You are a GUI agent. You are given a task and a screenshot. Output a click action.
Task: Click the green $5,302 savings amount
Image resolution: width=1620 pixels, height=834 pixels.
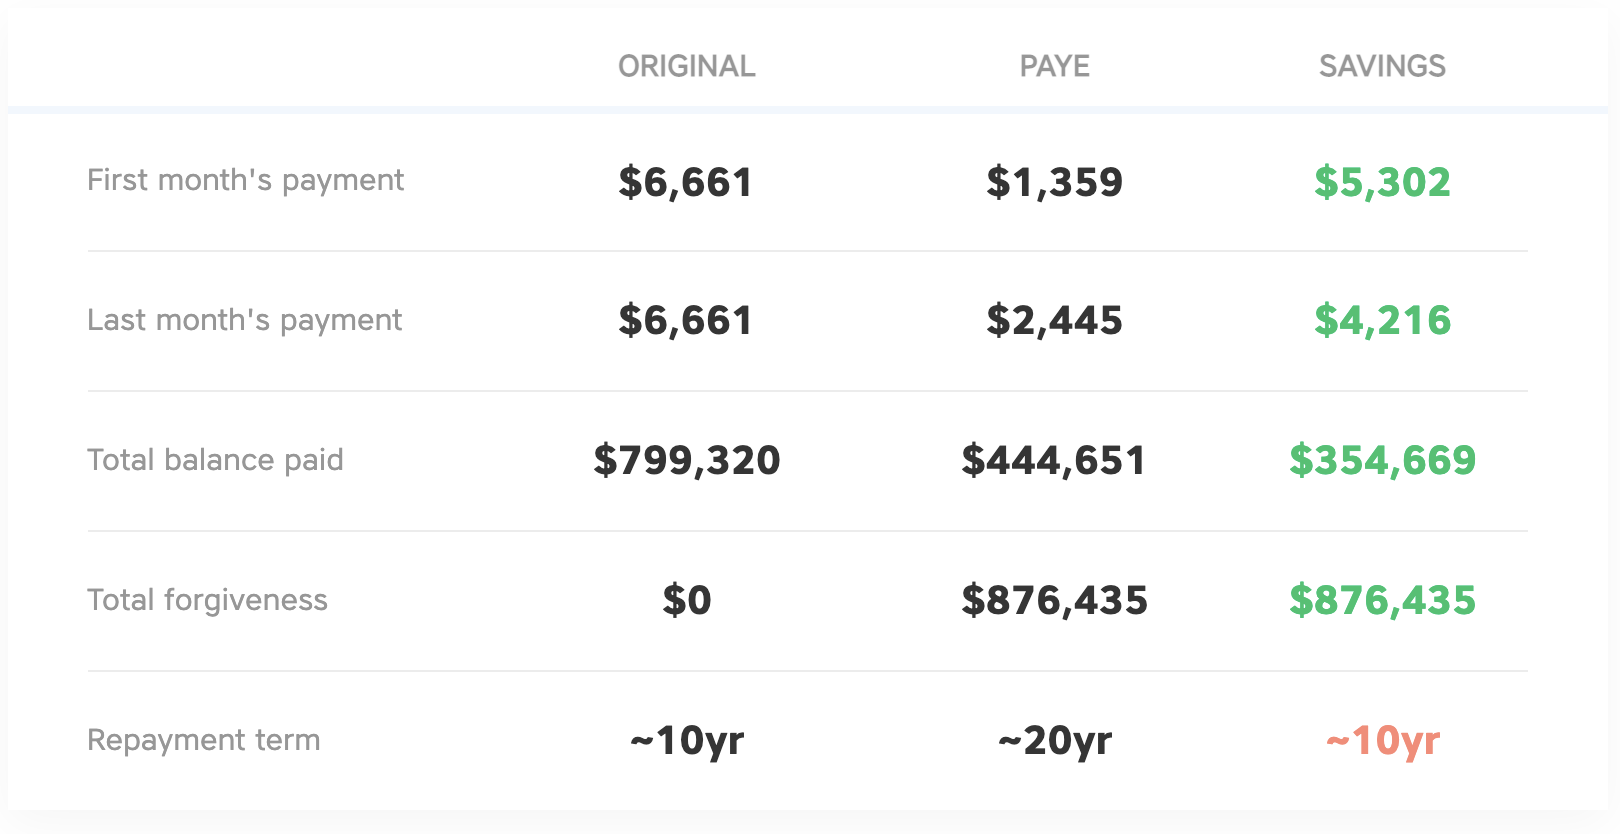pos(1382,182)
